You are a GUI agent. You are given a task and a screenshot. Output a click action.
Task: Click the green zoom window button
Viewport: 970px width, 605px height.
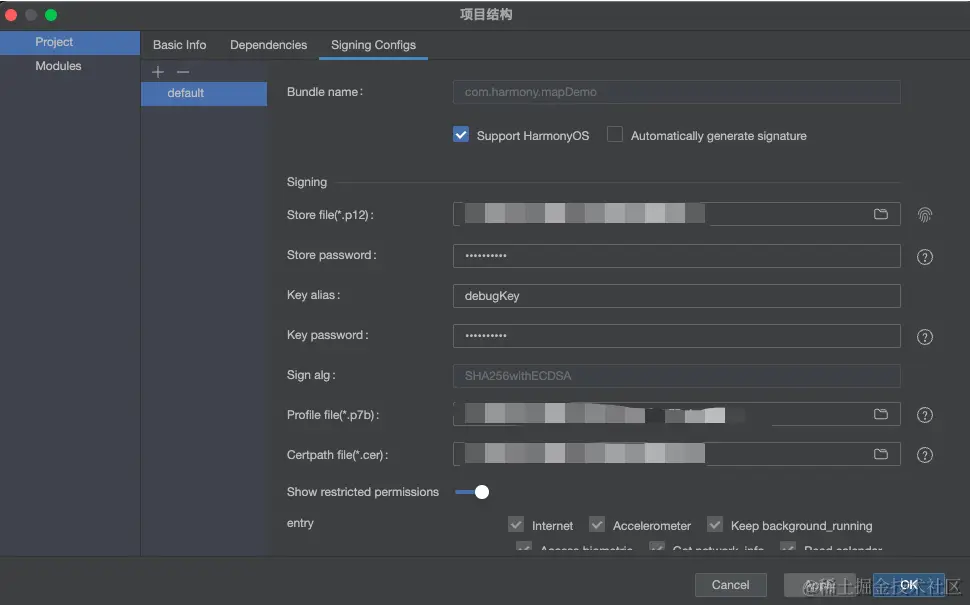[x=51, y=15]
